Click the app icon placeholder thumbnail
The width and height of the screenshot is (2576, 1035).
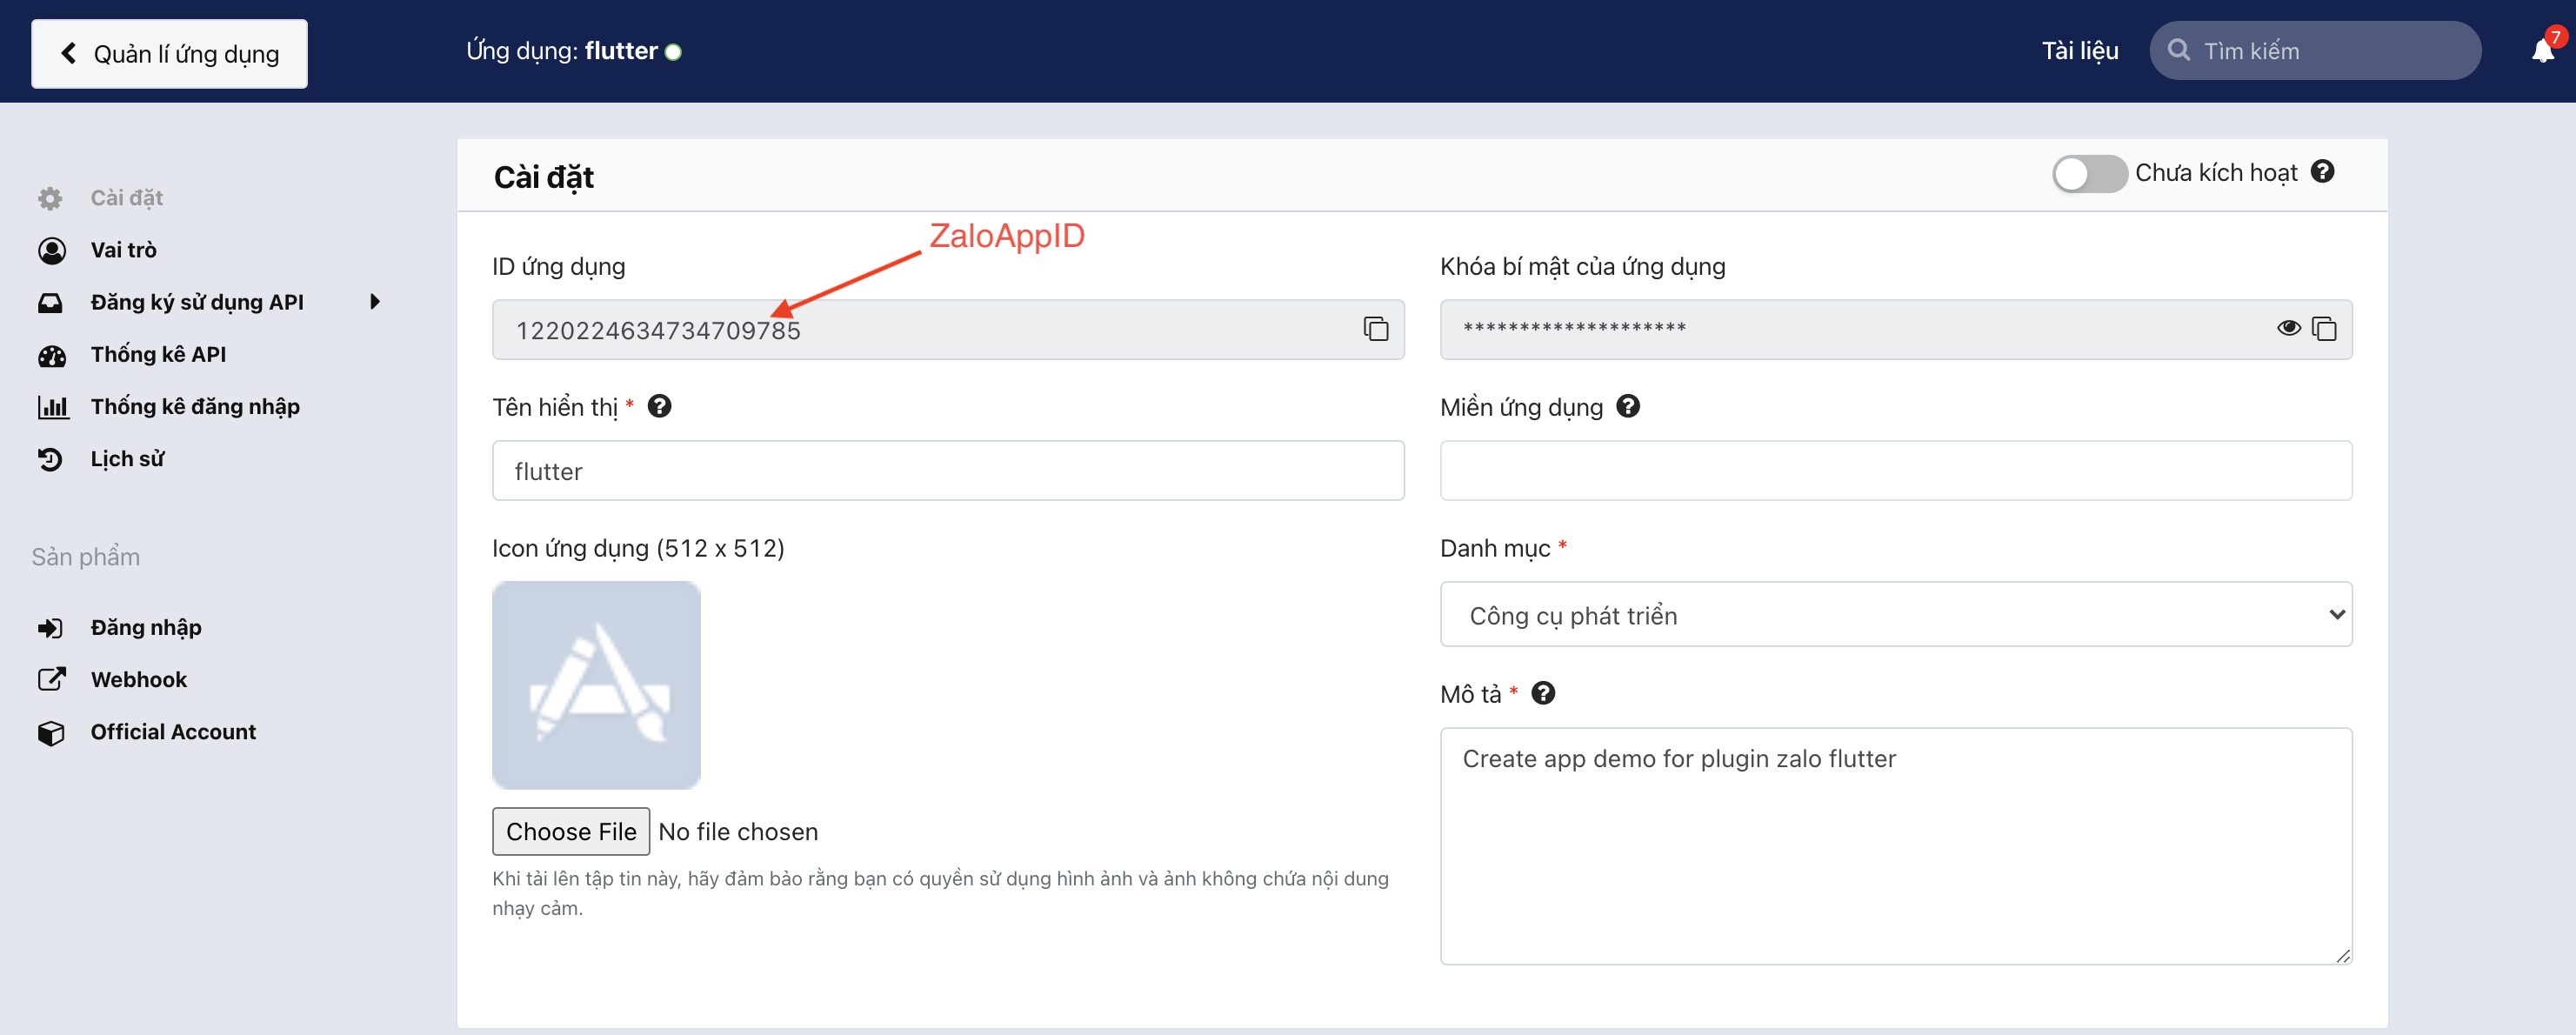coord(596,685)
